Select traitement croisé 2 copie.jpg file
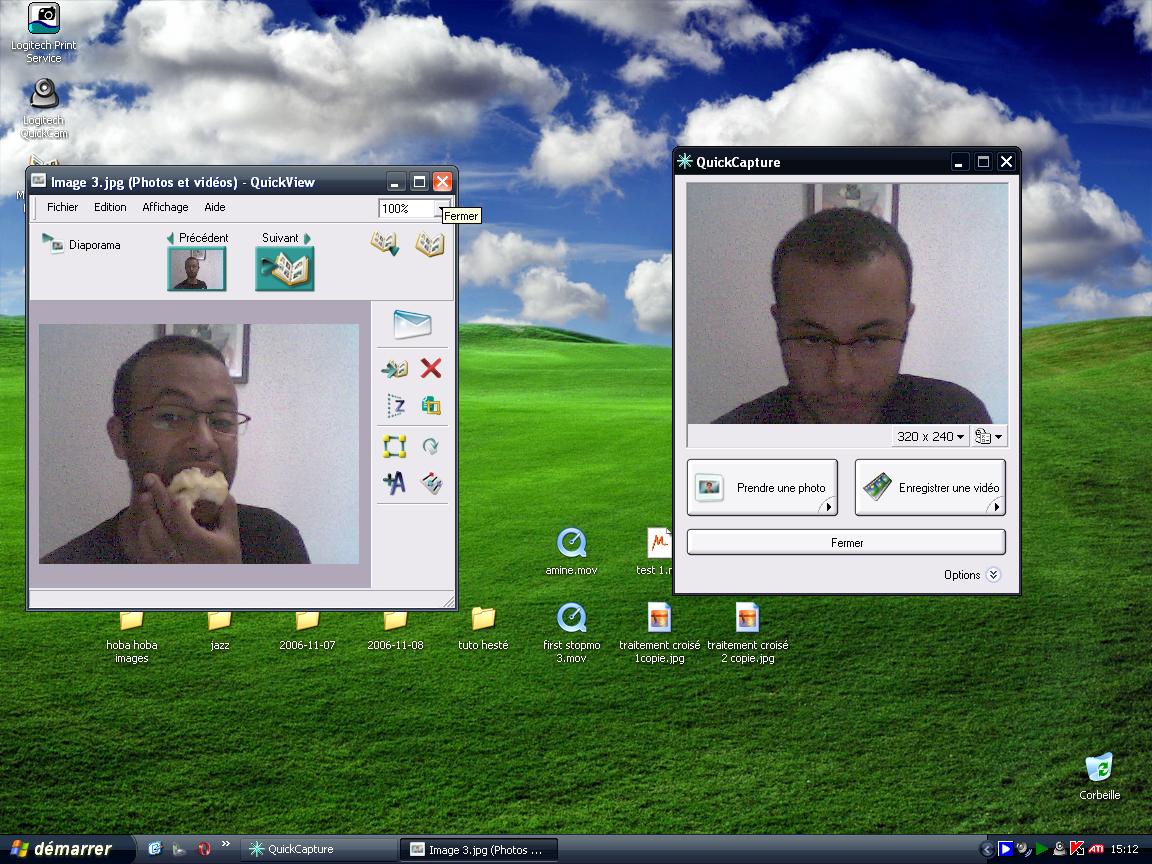 (747, 633)
